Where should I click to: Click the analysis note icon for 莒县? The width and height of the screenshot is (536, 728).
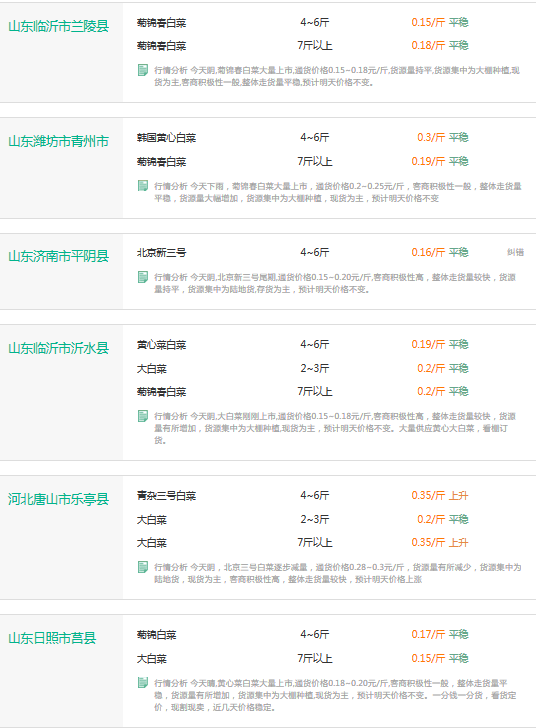click(143, 682)
